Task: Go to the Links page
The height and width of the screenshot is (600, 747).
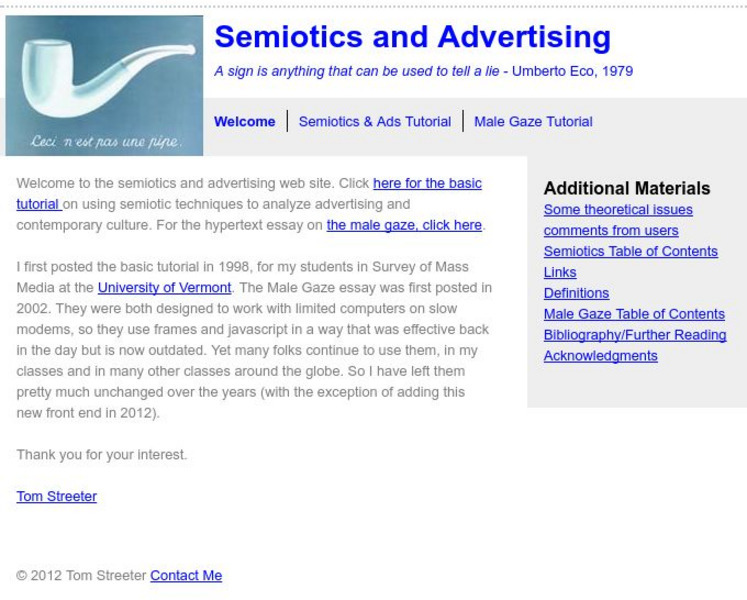Action: coord(560,273)
